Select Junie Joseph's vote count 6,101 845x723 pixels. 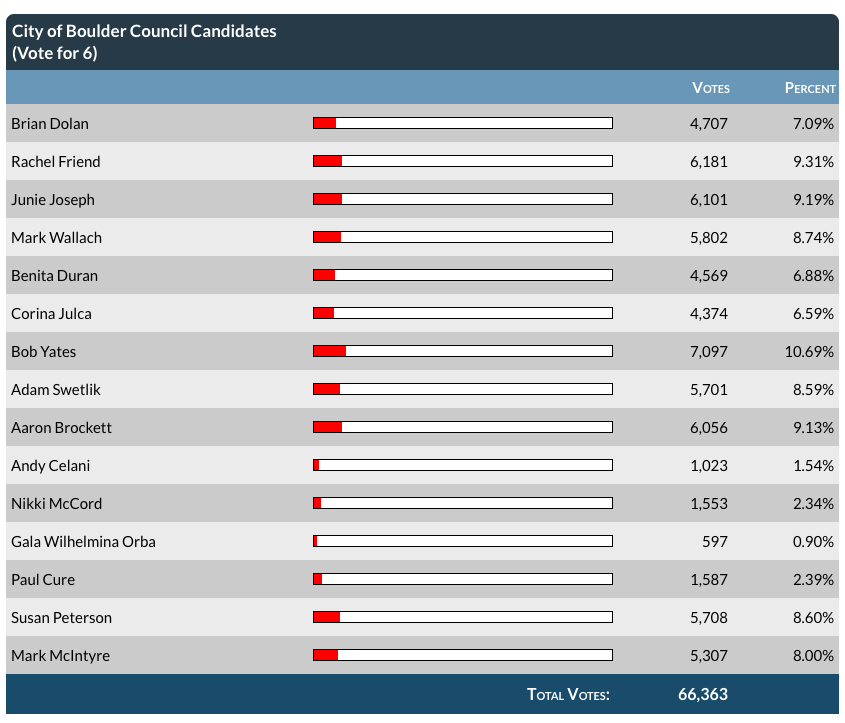click(708, 199)
